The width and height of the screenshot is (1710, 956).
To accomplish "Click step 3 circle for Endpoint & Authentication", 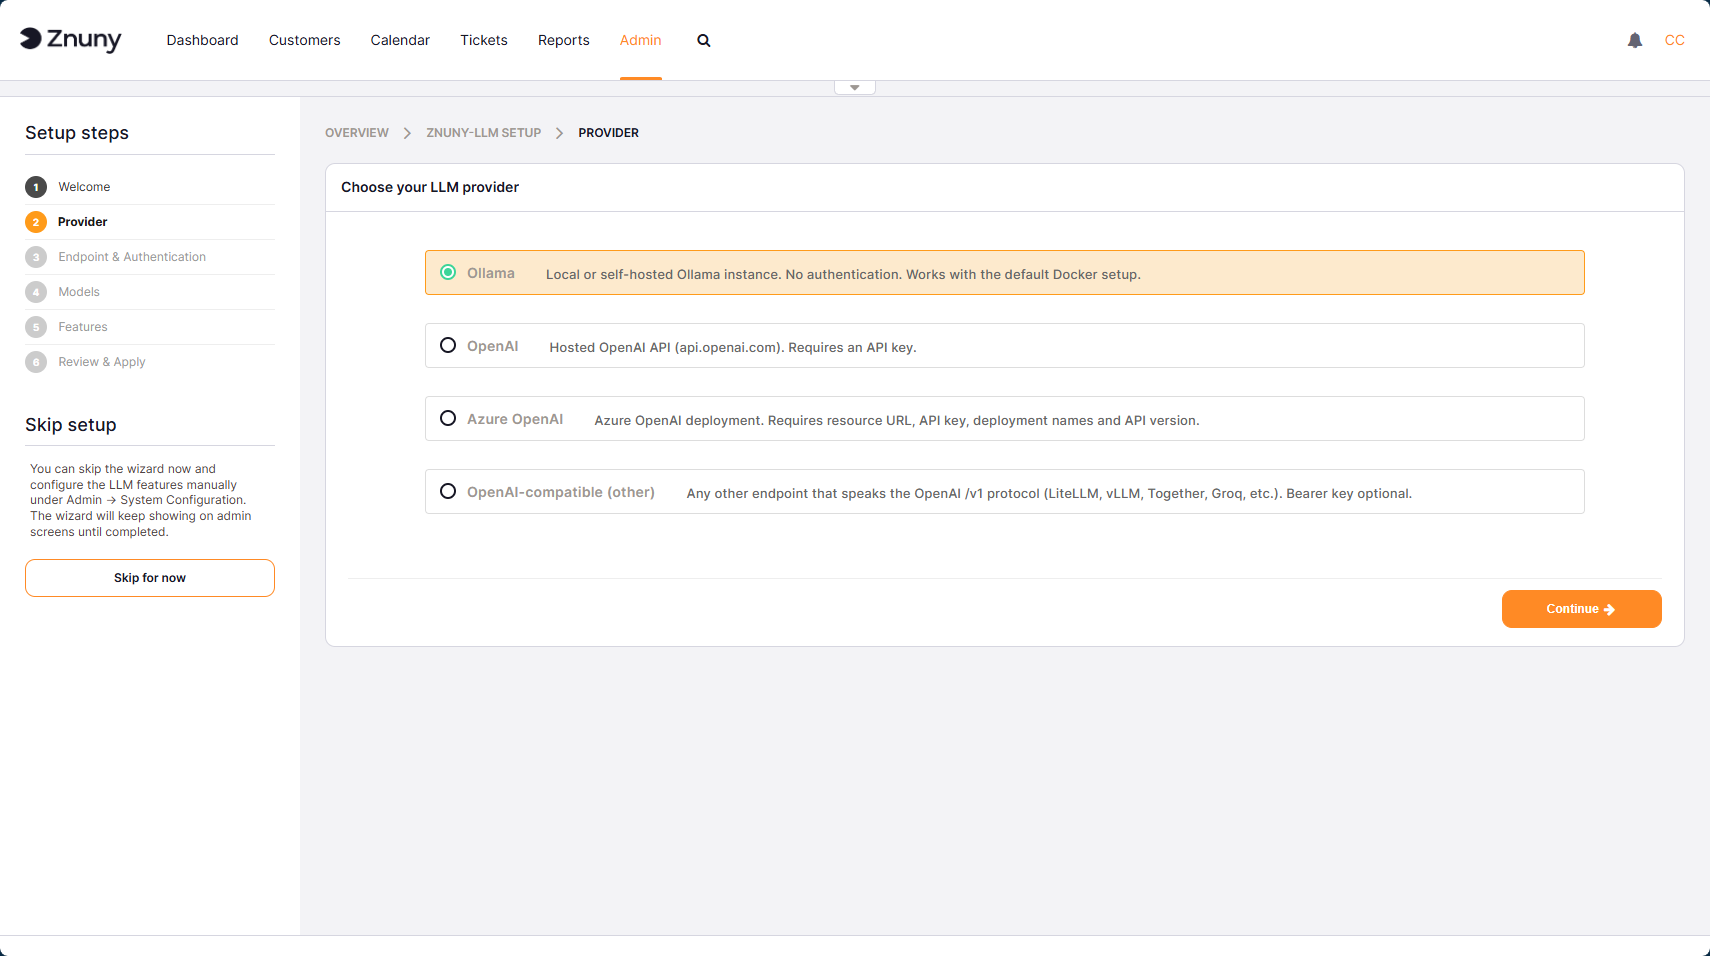I will tap(36, 257).
